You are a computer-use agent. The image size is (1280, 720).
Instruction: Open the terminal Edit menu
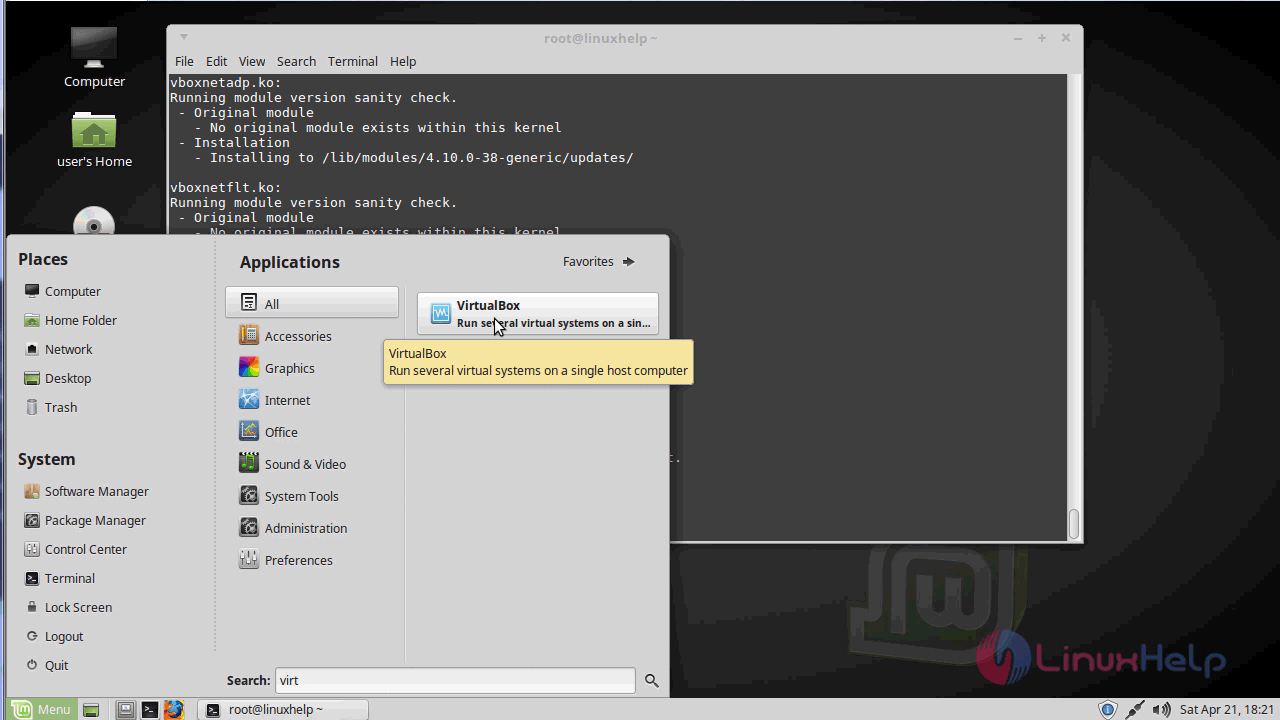click(x=217, y=61)
